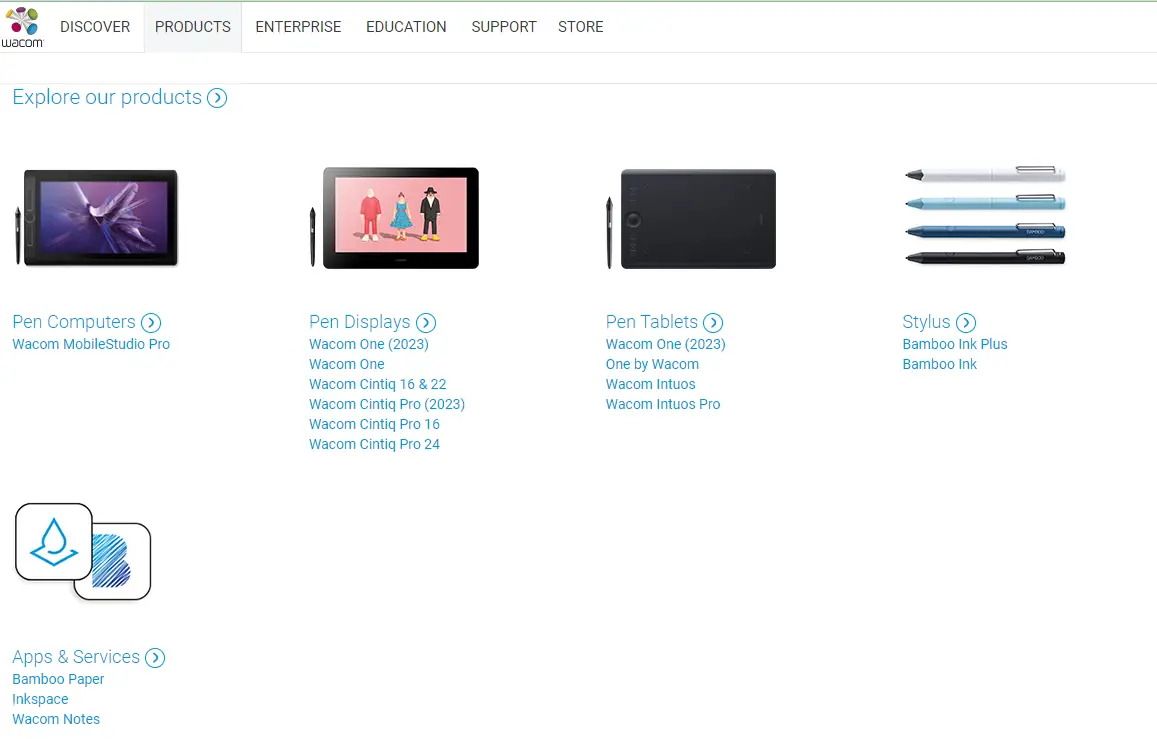Screen dimensions: 1157x739
Task: Click the One by Wacom link
Action: 652,364
